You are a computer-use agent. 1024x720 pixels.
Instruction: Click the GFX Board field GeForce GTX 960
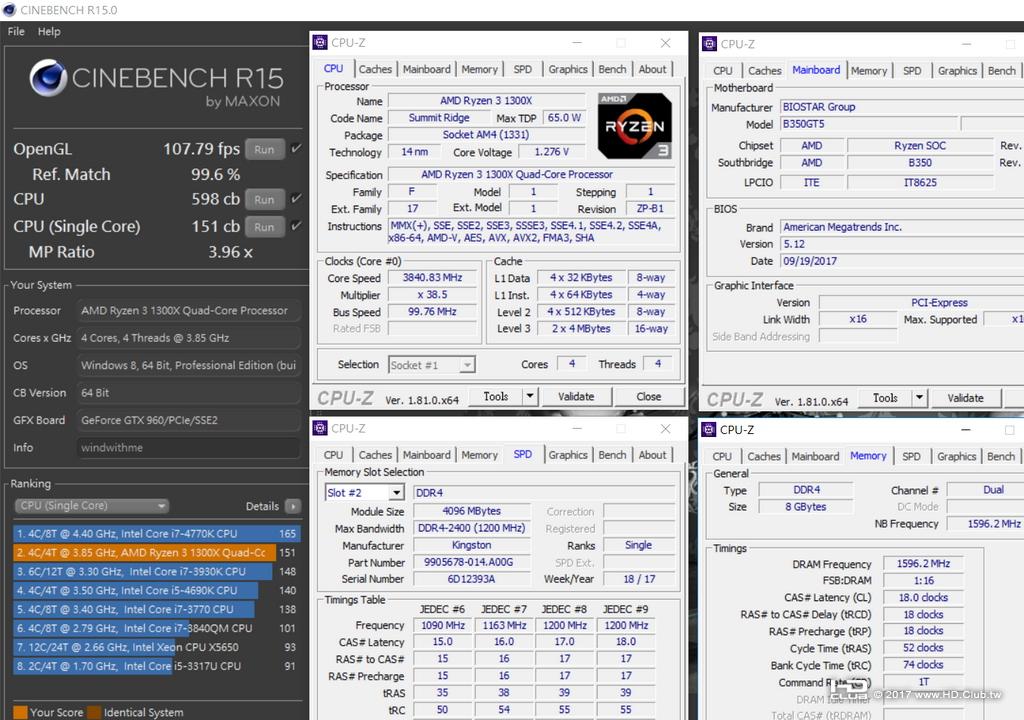[188, 420]
